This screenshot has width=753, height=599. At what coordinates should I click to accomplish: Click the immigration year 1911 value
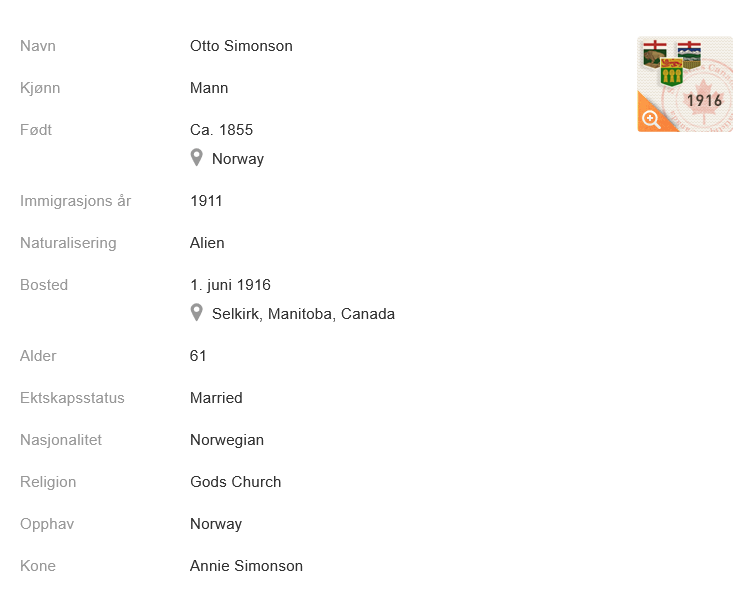point(206,201)
